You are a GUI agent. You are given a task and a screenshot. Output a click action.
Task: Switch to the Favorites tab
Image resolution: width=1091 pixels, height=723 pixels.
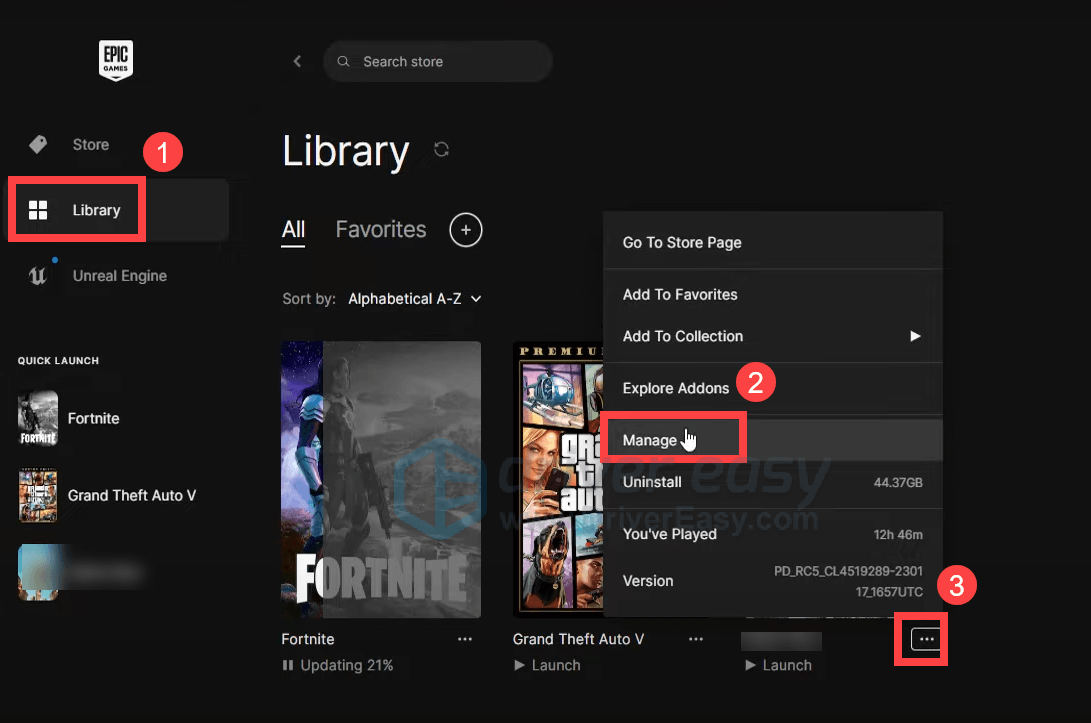[x=380, y=230]
